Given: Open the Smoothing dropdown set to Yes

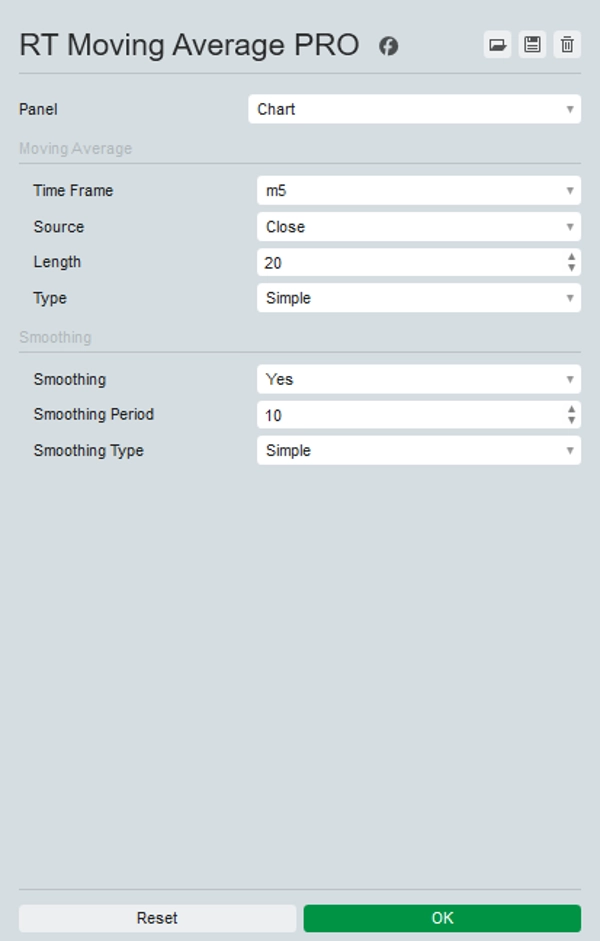Looking at the screenshot, I should [417, 379].
